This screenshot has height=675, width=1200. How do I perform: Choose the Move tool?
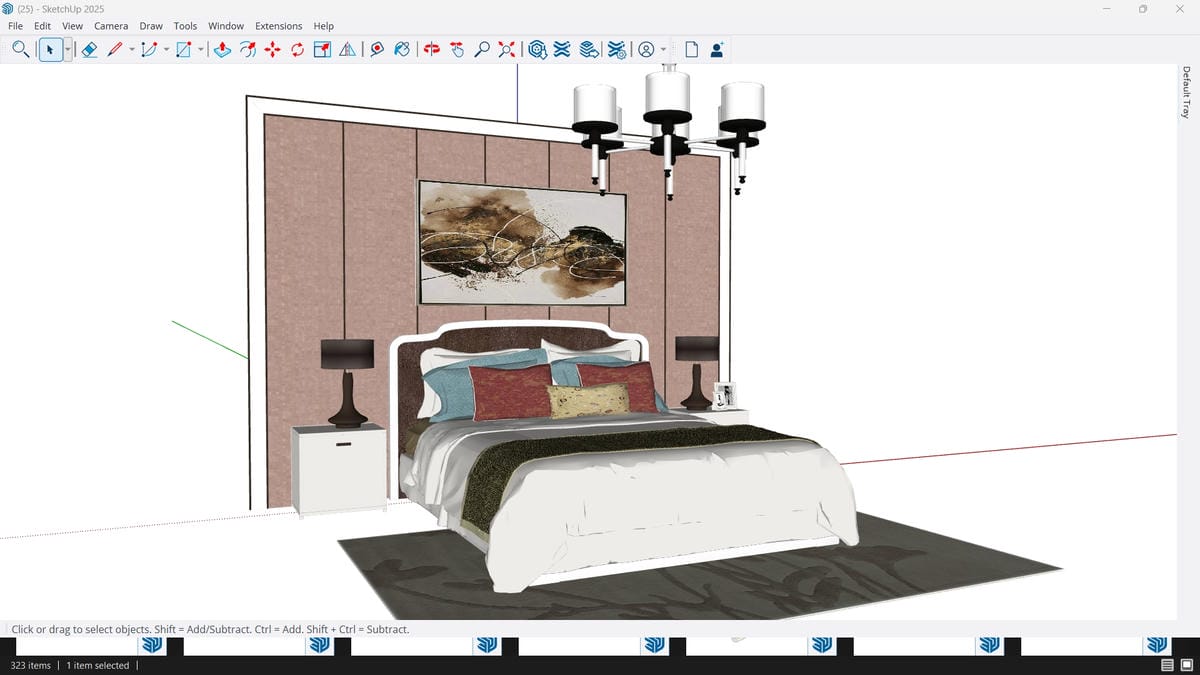click(272, 49)
